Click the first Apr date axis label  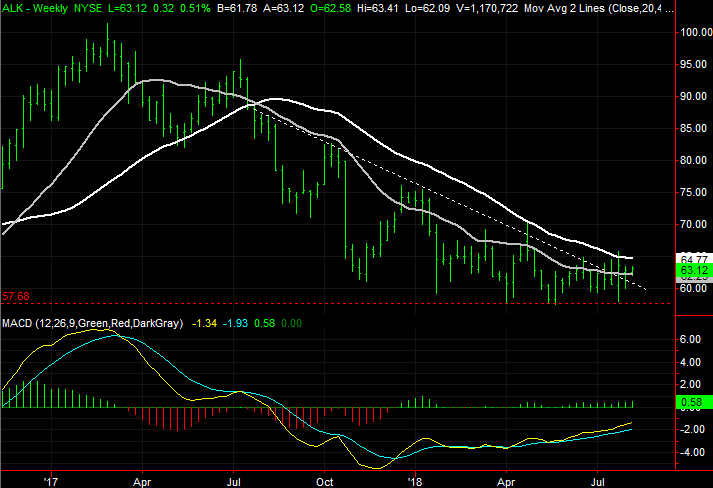[x=142, y=482]
